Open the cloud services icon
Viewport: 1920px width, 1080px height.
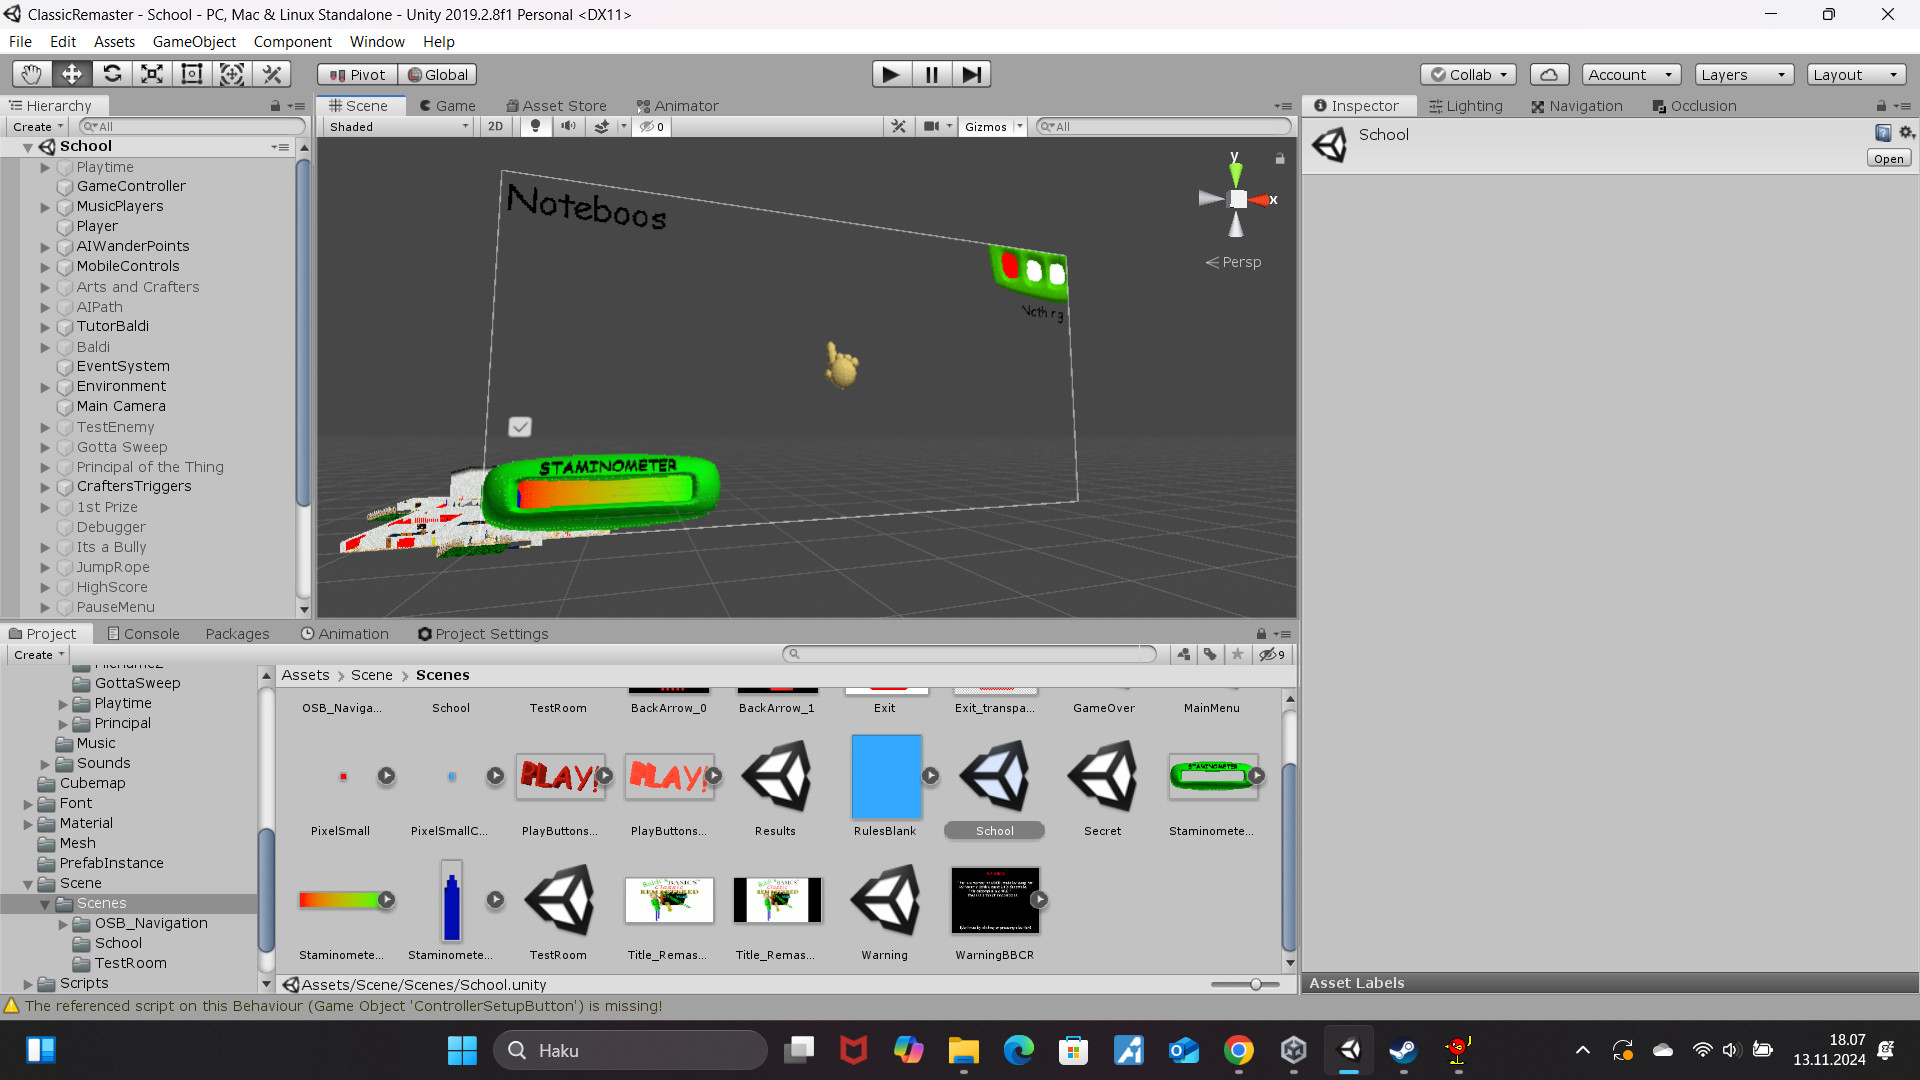coord(1548,74)
